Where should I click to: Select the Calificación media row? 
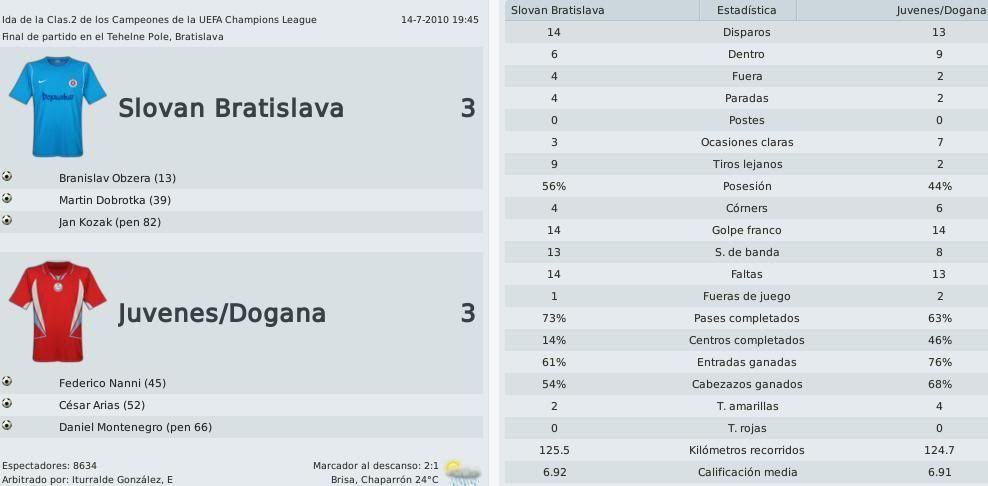pos(746,472)
